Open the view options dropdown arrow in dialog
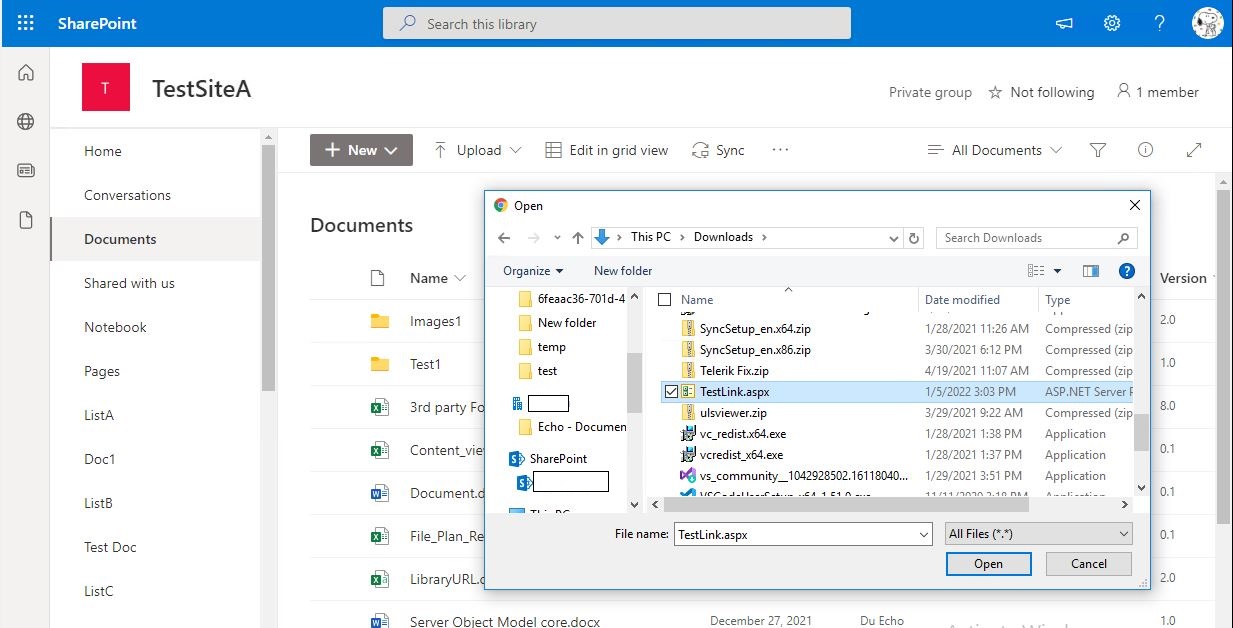 coord(1057,271)
